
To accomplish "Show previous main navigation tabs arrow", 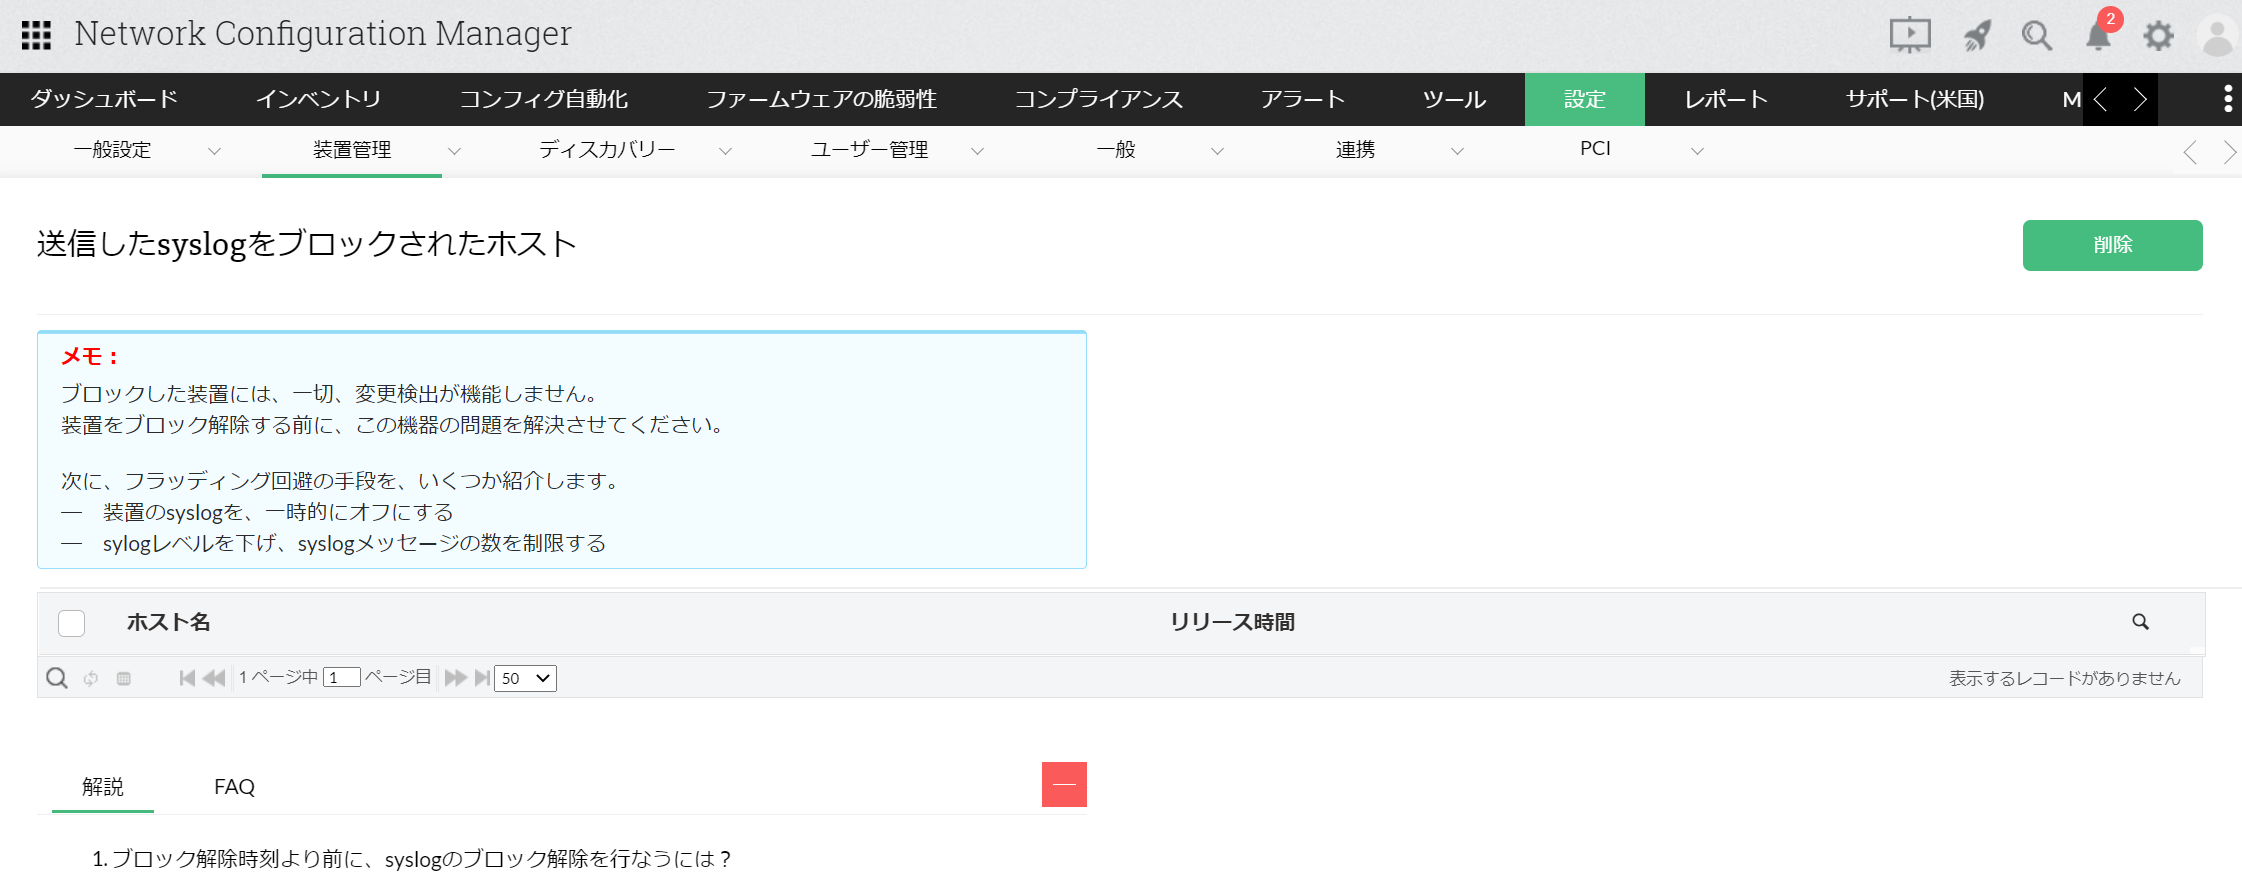I will coord(2101,99).
